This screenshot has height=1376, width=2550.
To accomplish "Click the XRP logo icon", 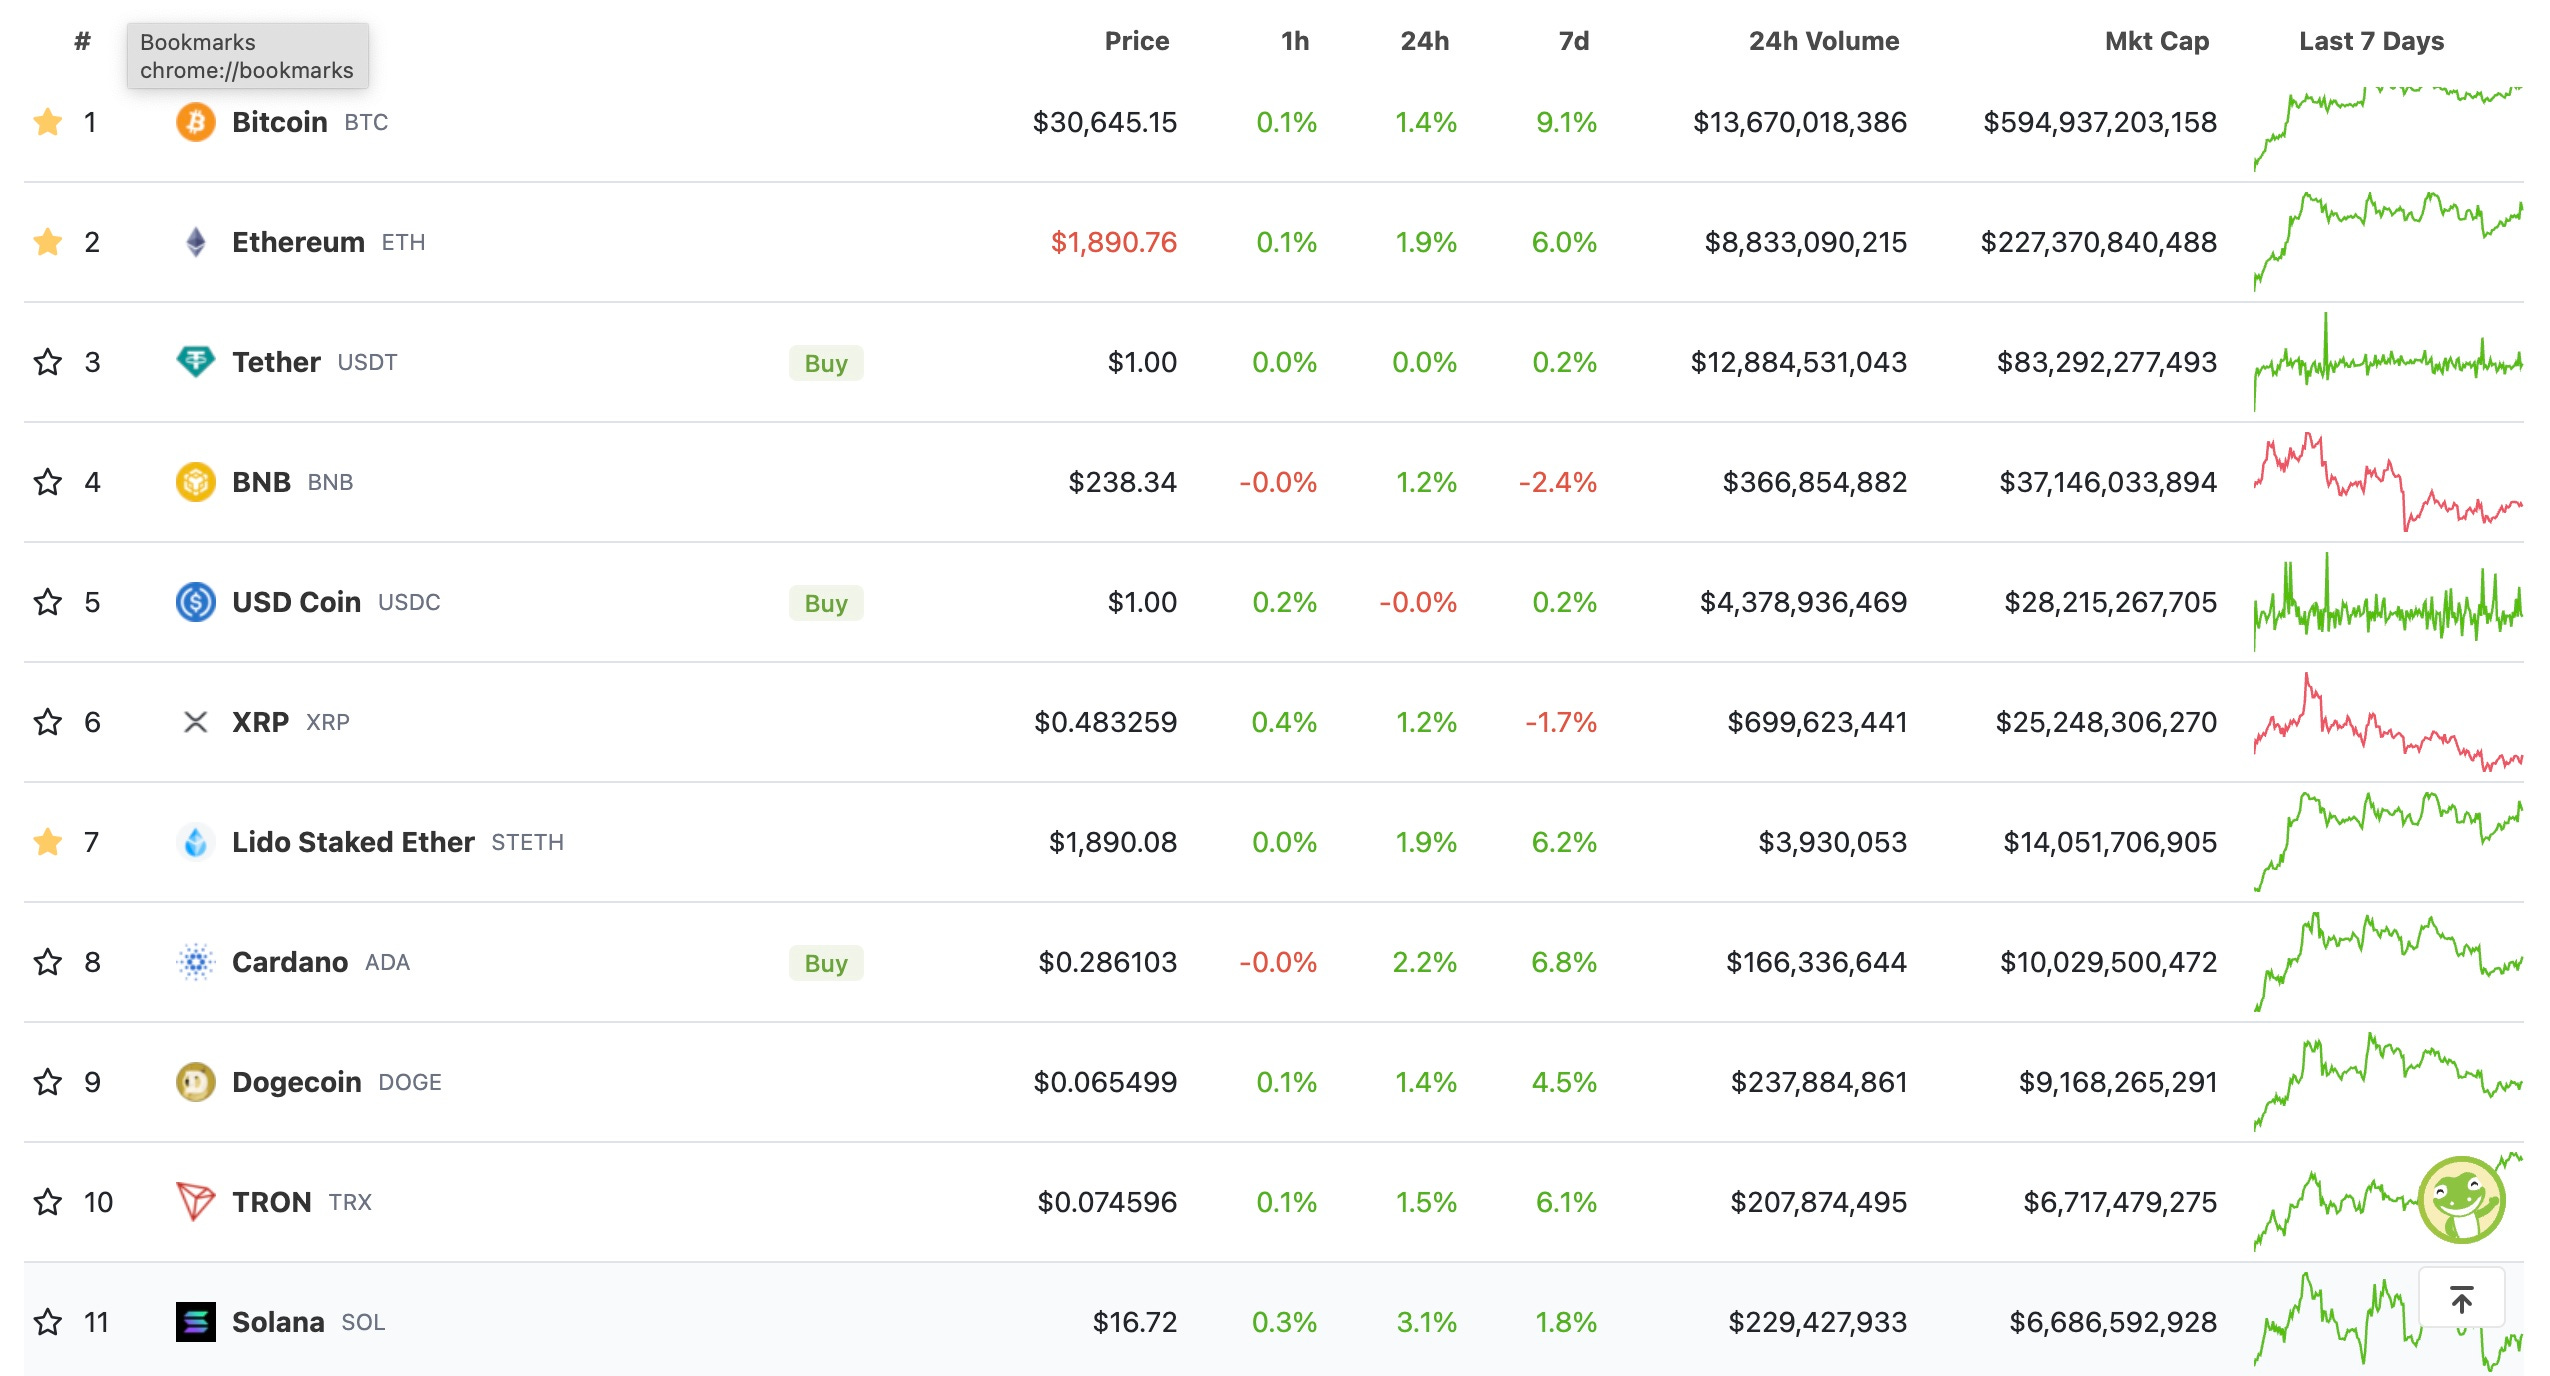I will coord(195,722).
